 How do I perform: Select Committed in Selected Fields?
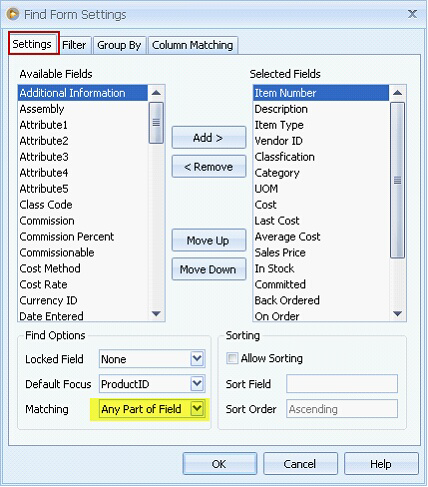tap(321, 285)
